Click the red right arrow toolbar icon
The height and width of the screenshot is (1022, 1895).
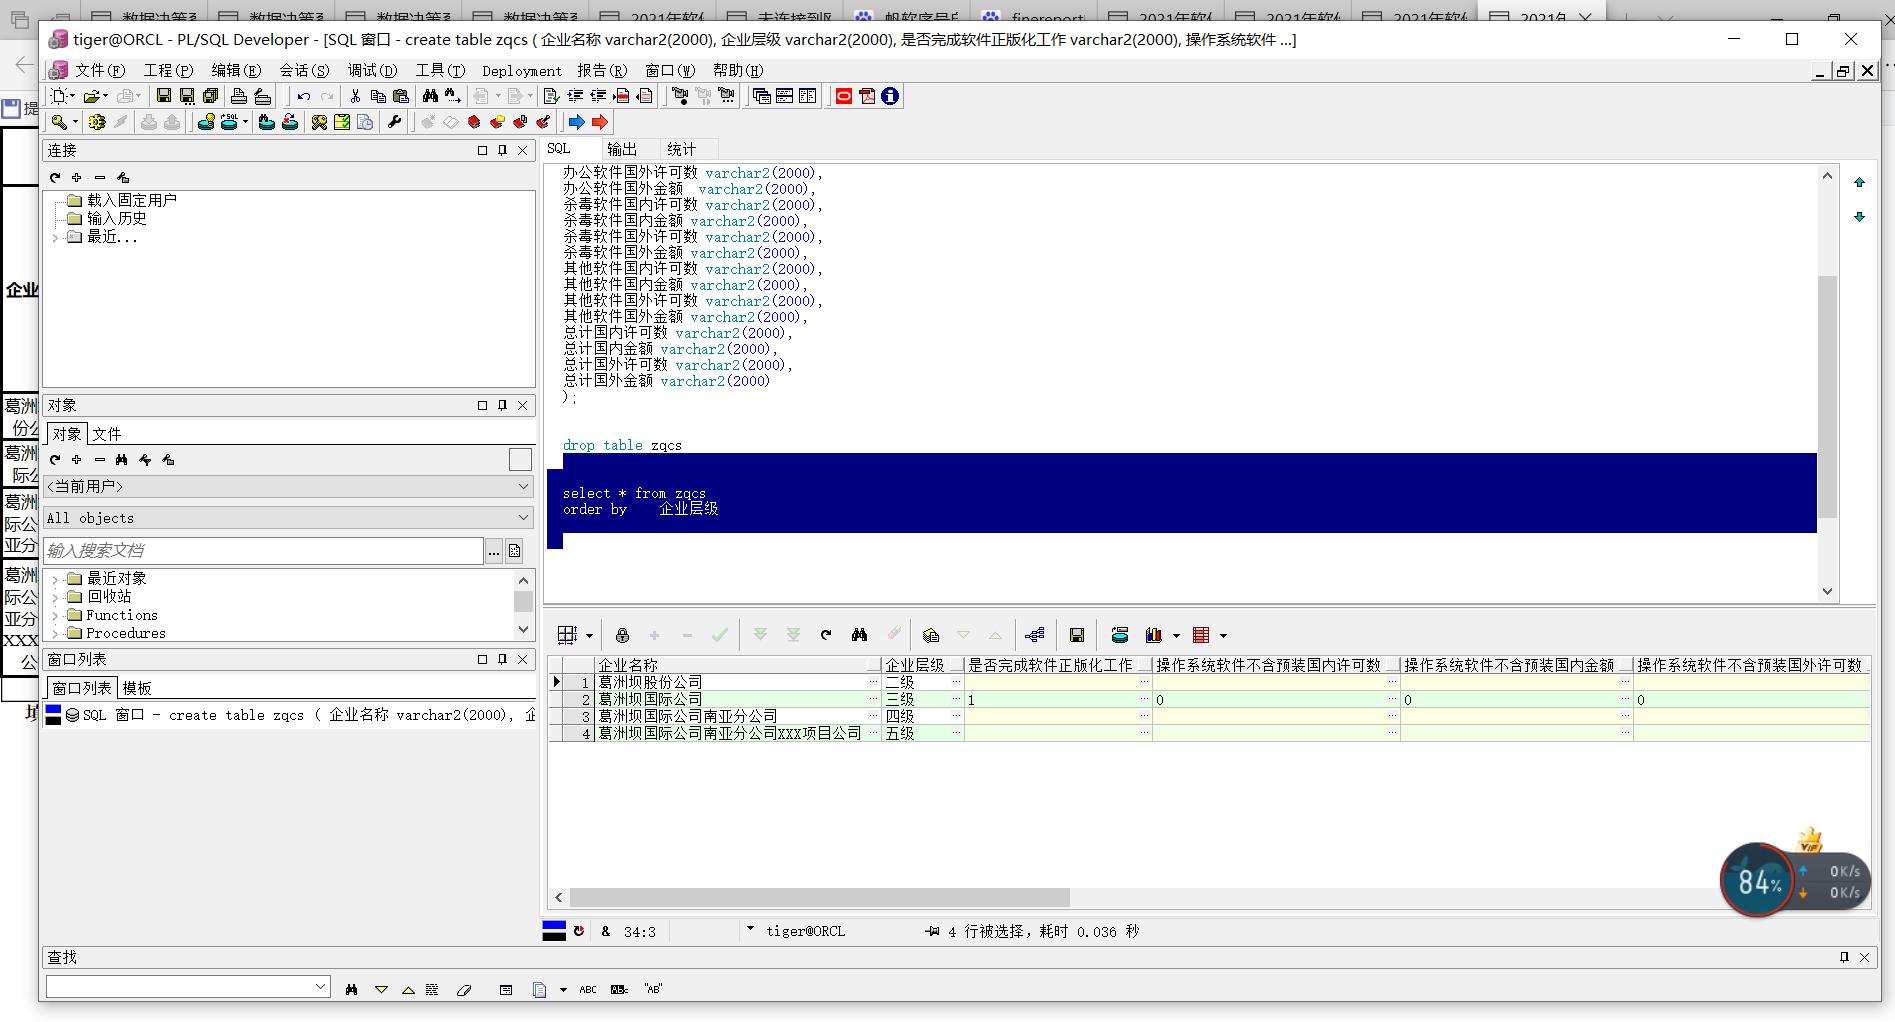point(600,122)
